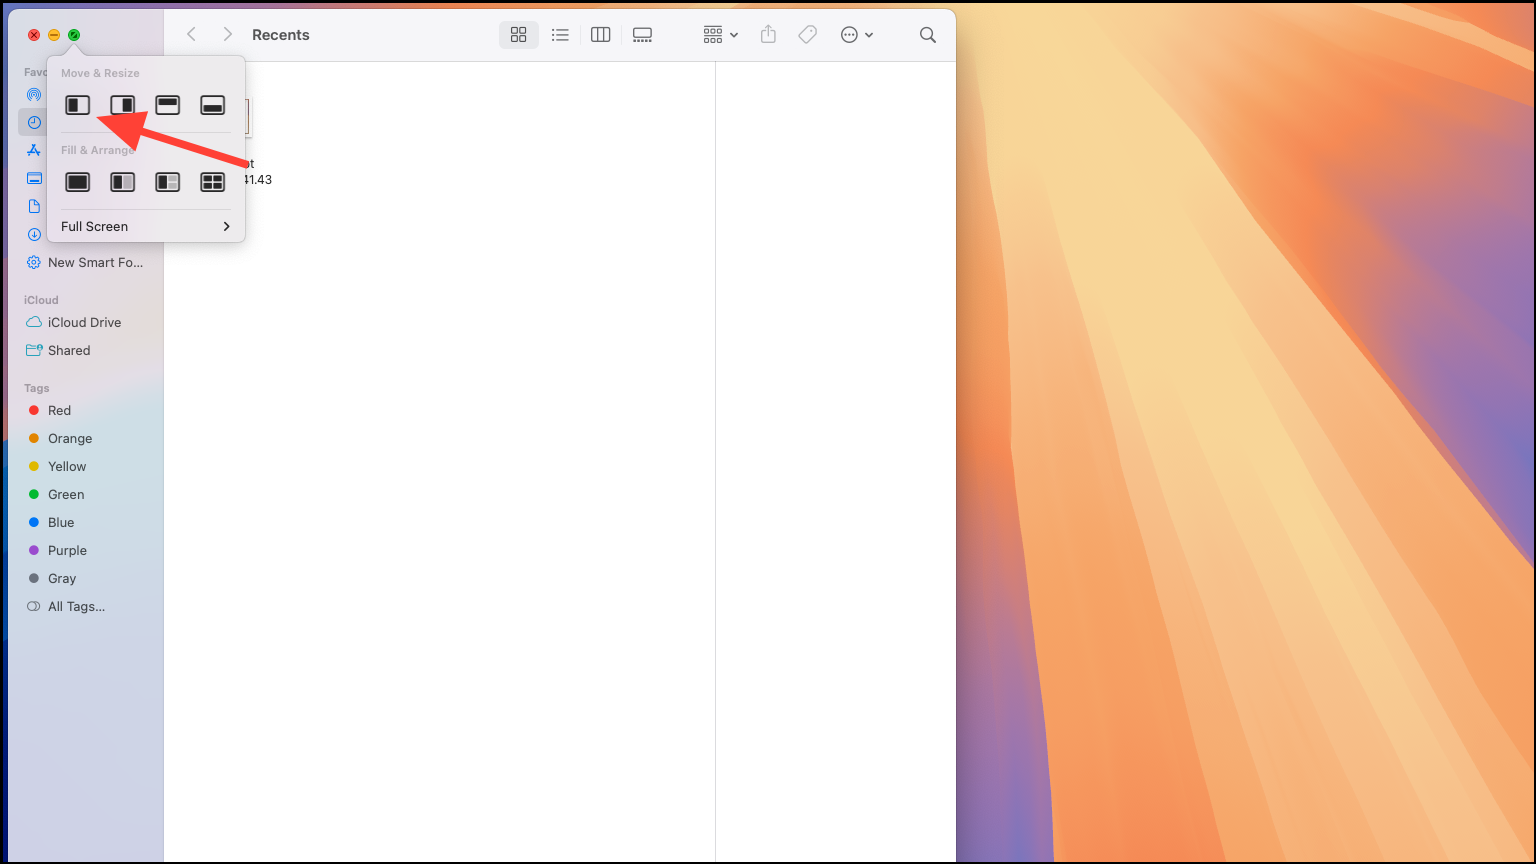
Task: Arrange windows left and right
Action: coord(123,182)
